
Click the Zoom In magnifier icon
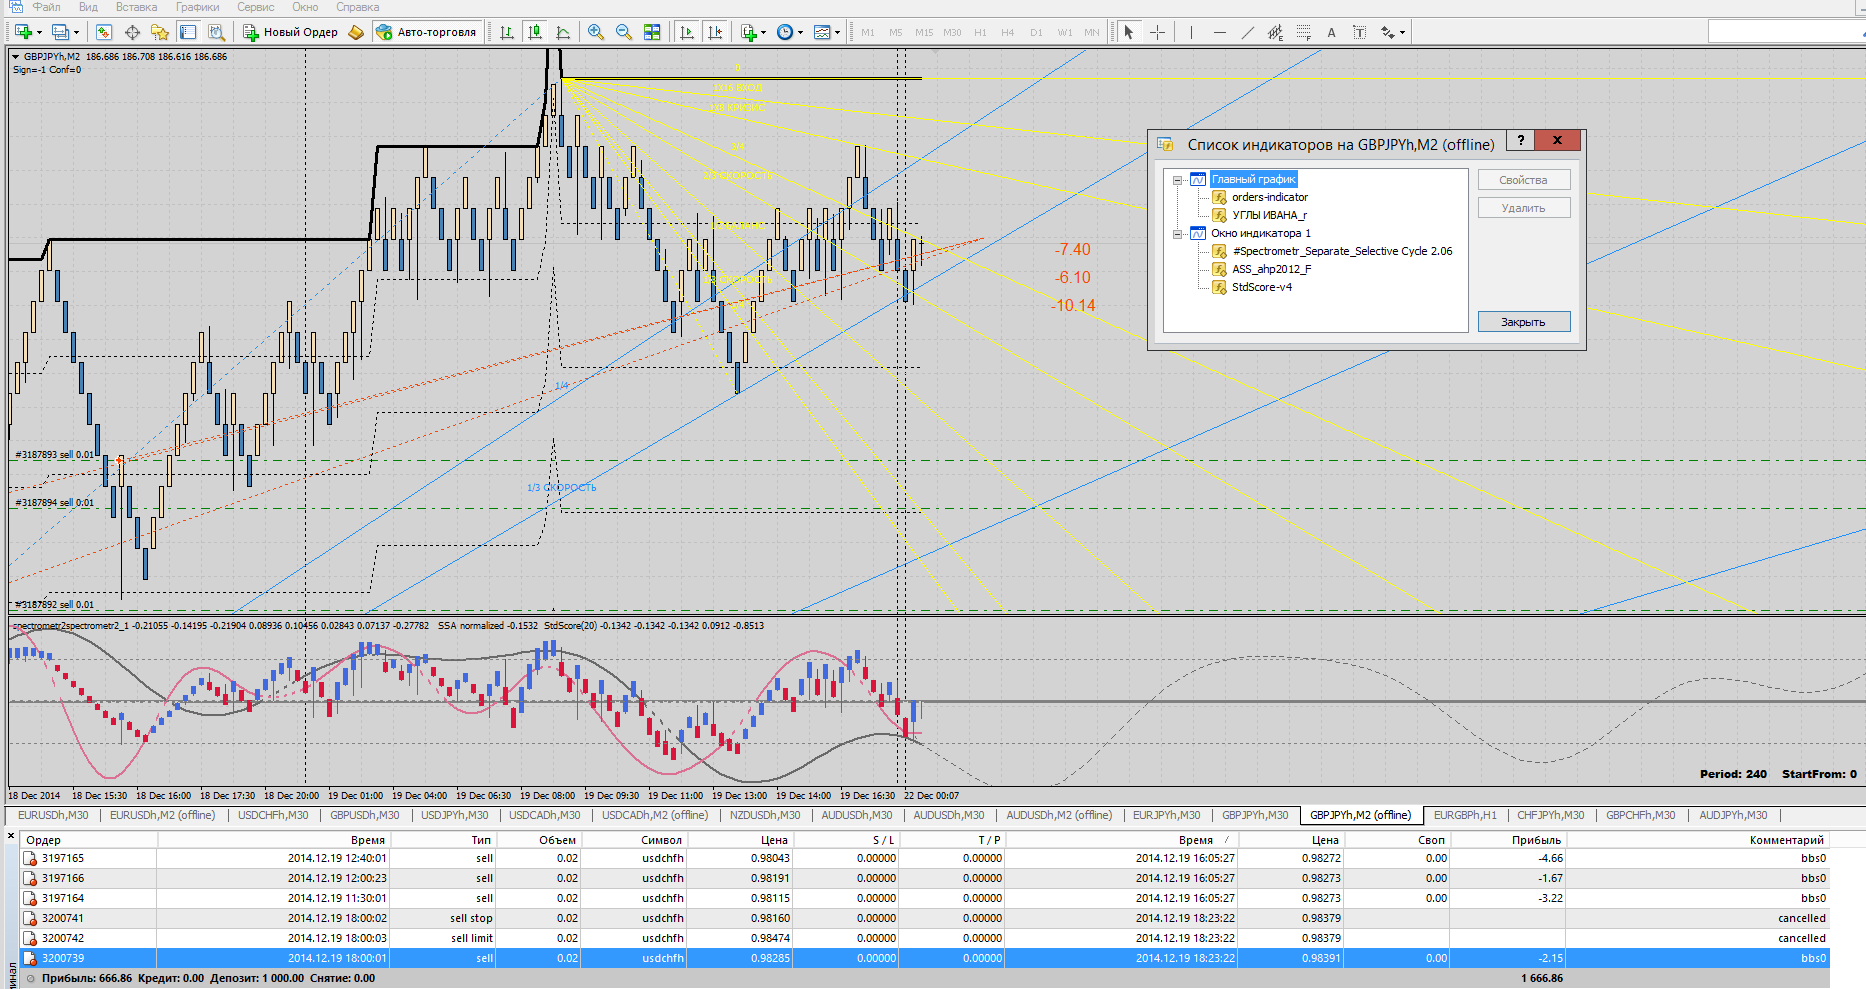[596, 32]
